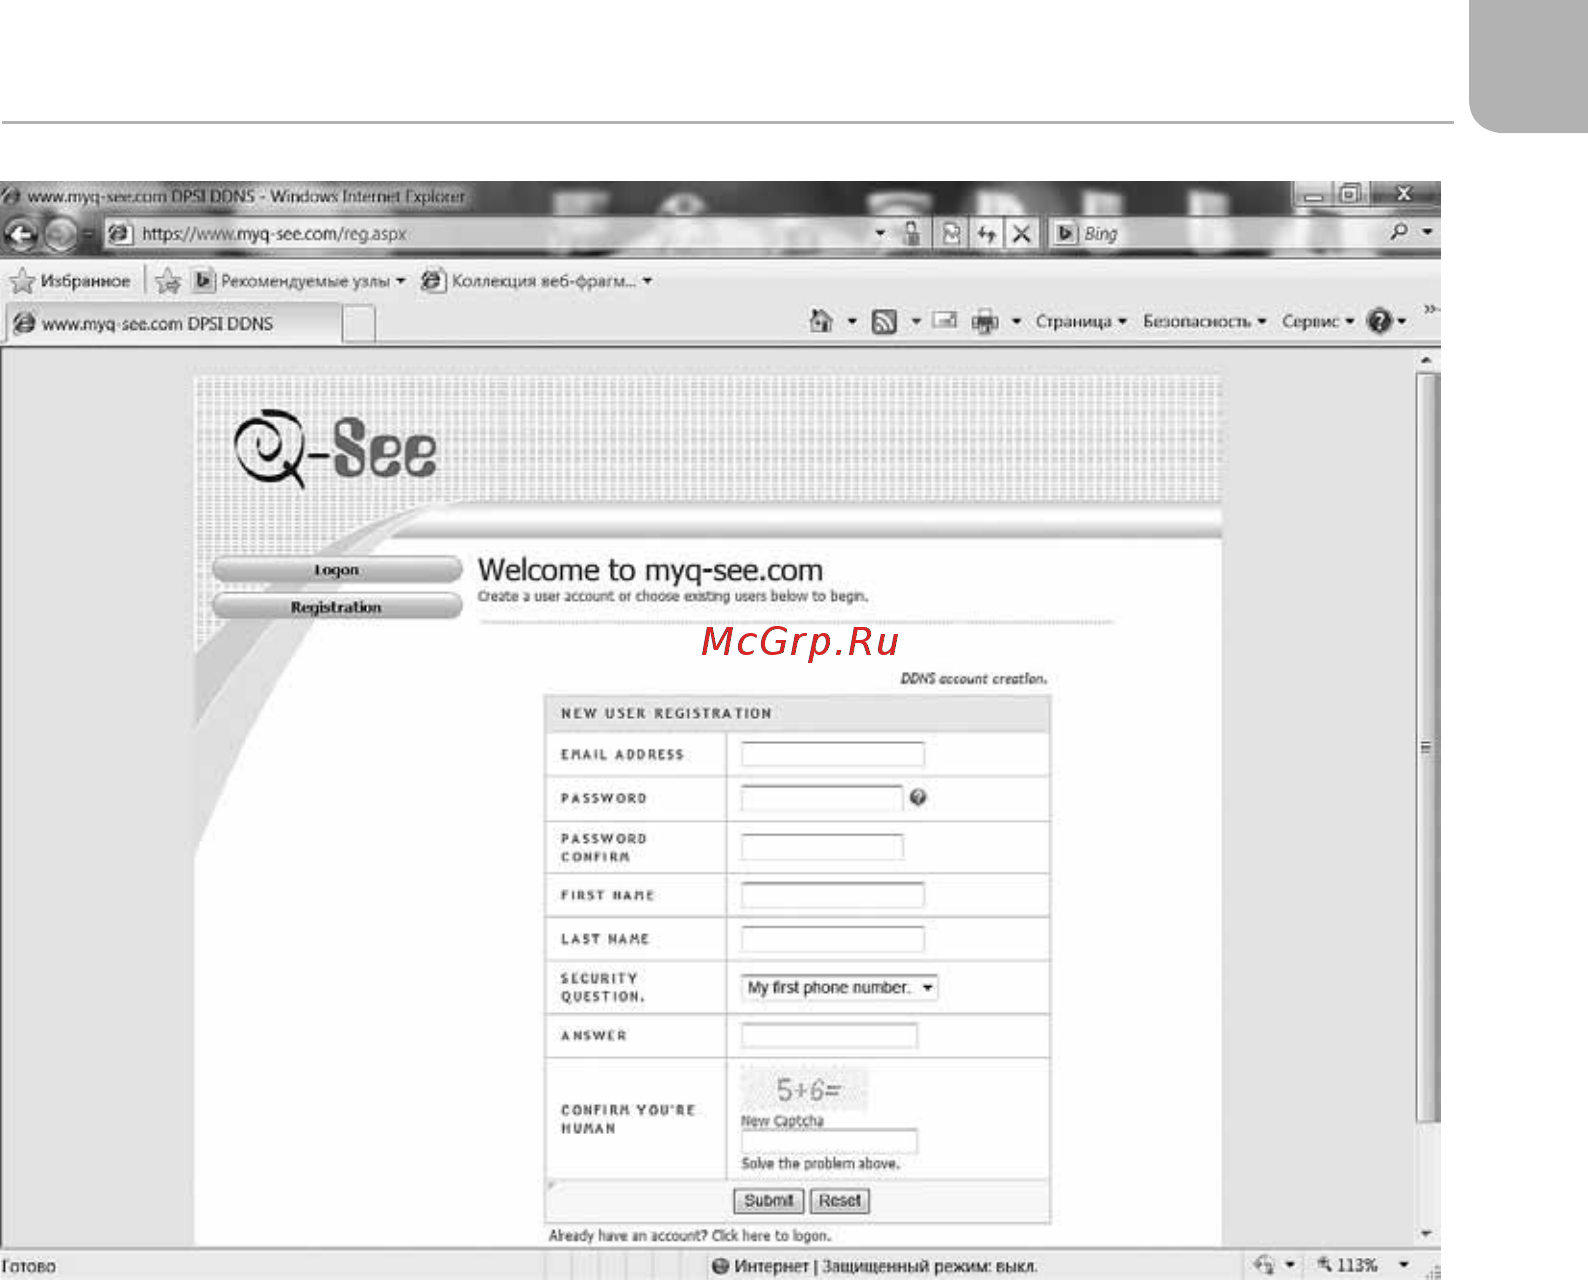Click in the Password field
The image size is (1588, 1280).
(822, 797)
